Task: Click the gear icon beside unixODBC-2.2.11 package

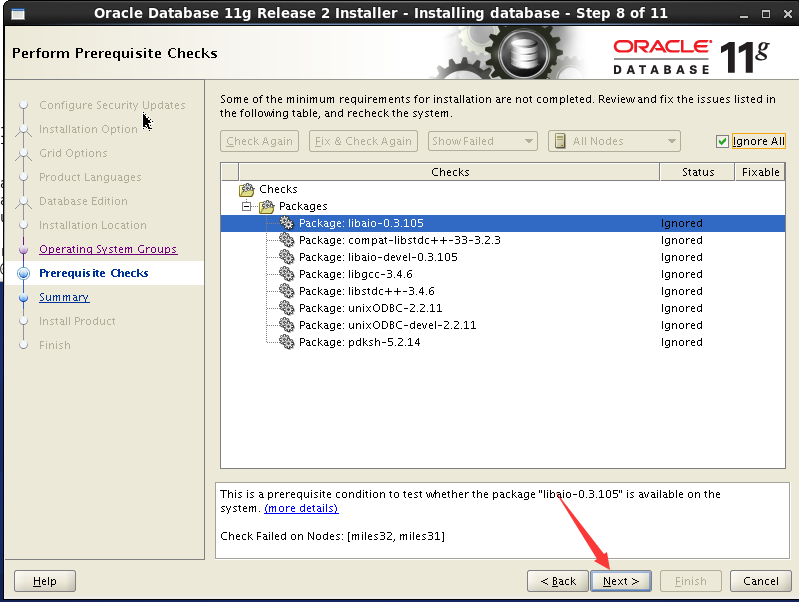Action: point(287,308)
